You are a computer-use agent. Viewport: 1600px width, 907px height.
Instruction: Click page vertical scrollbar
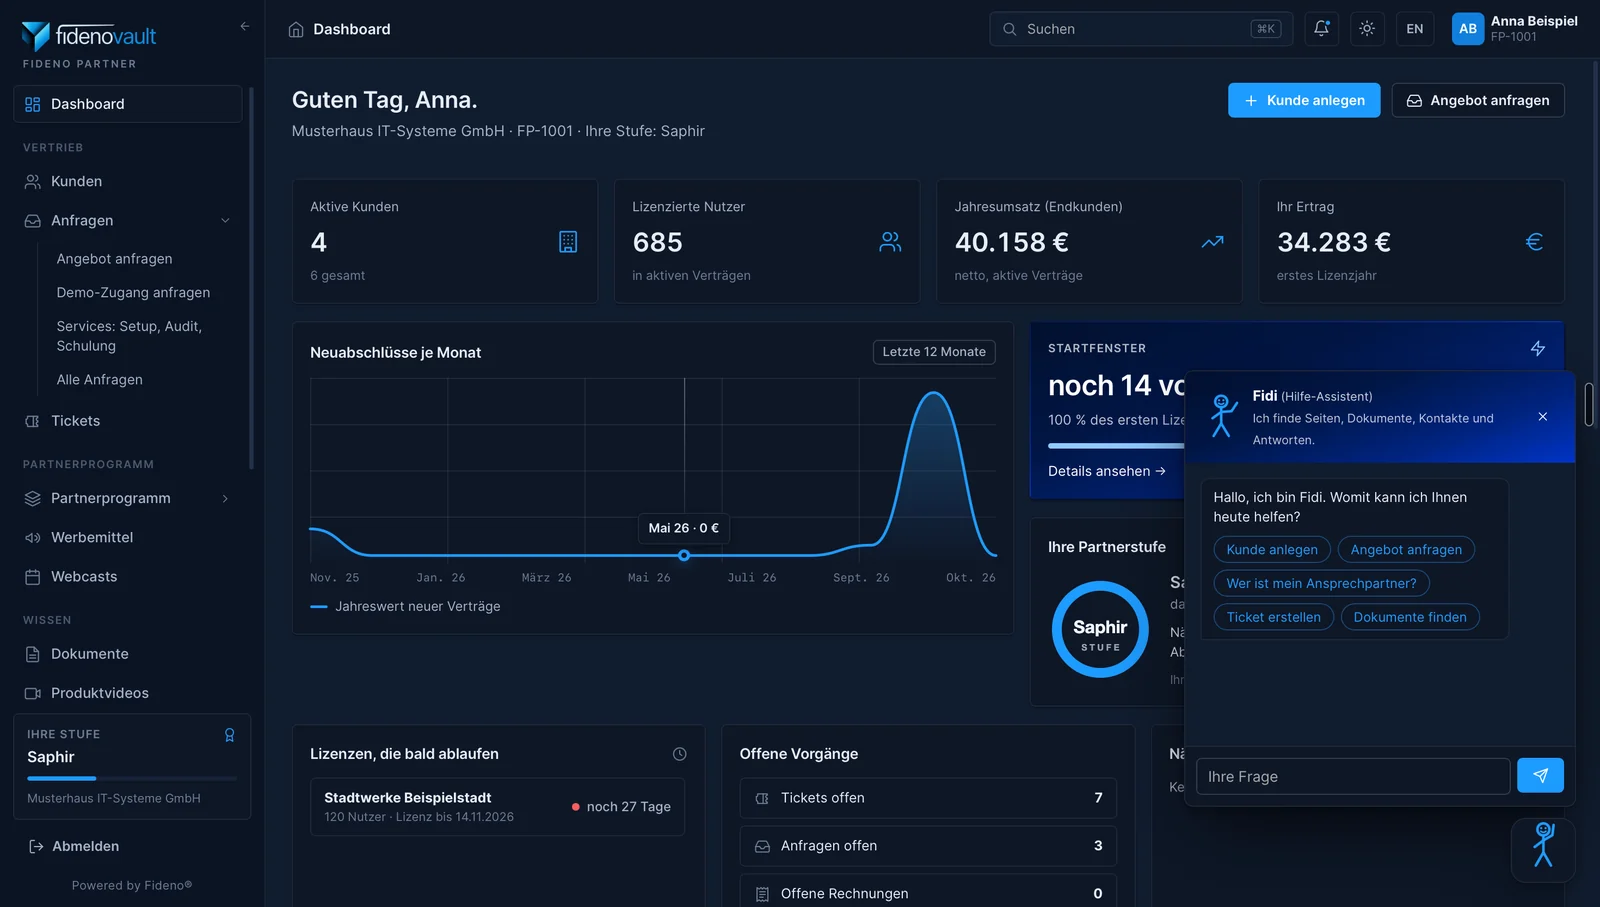click(1590, 403)
